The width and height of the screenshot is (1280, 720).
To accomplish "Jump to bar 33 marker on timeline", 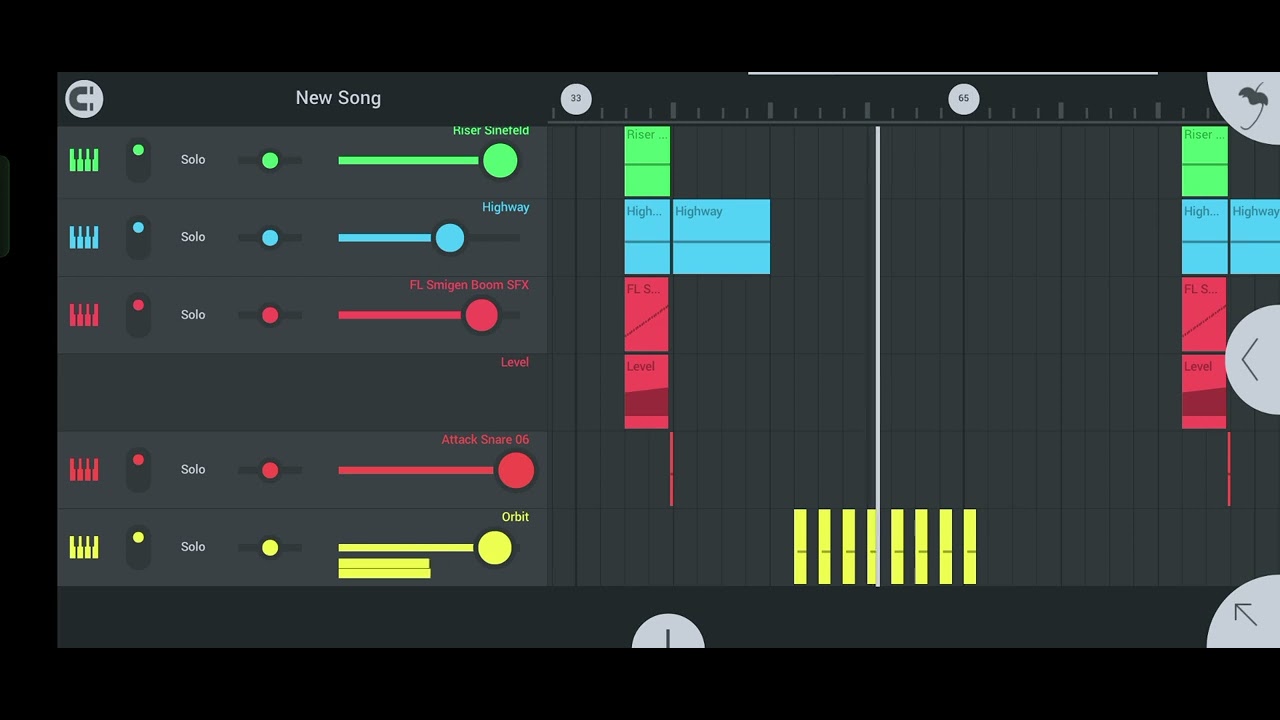I will click(x=576, y=98).
